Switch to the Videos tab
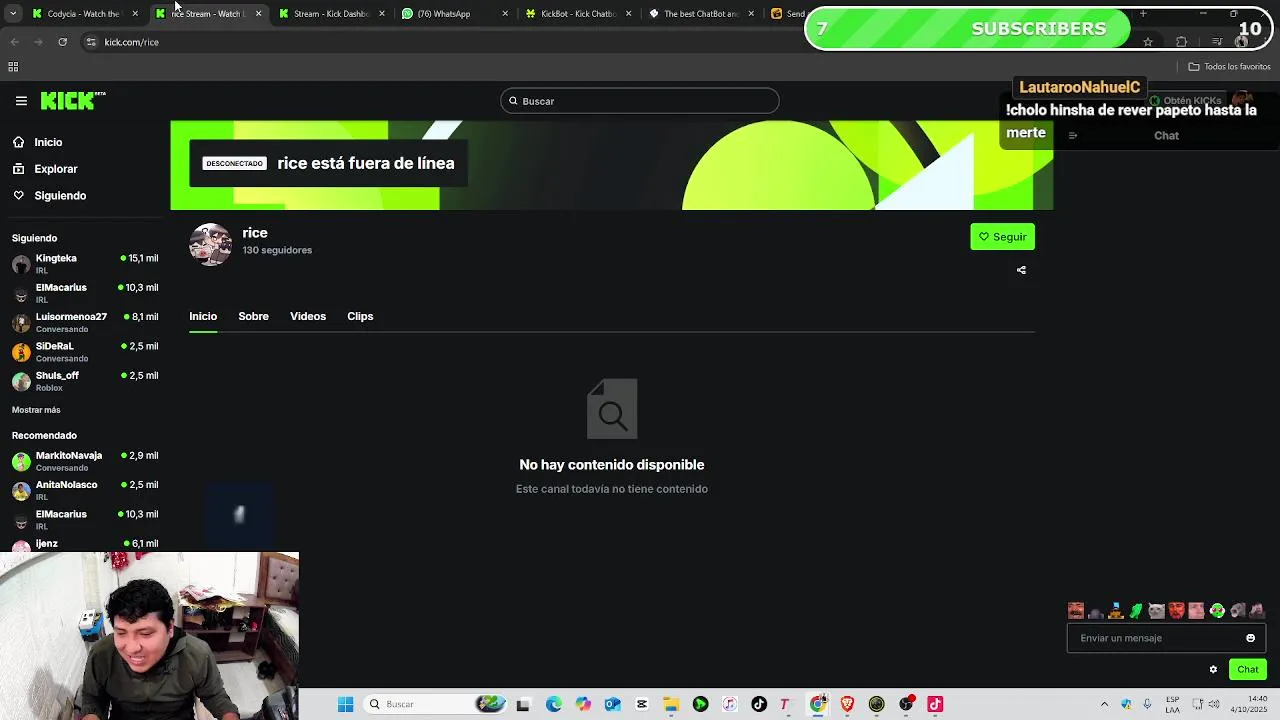 [308, 316]
